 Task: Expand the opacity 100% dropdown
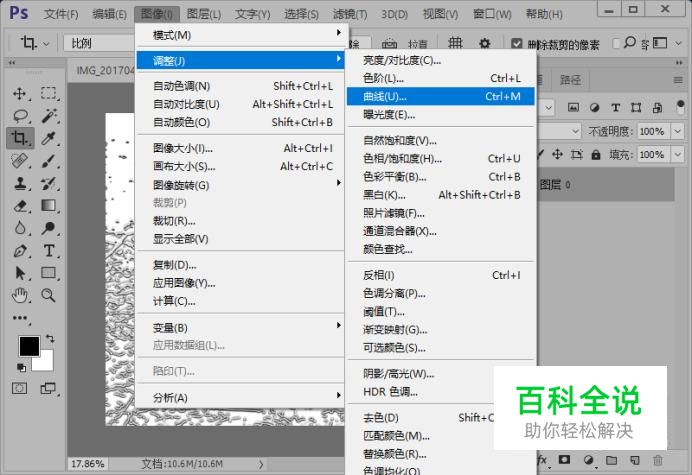tap(677, 131)
